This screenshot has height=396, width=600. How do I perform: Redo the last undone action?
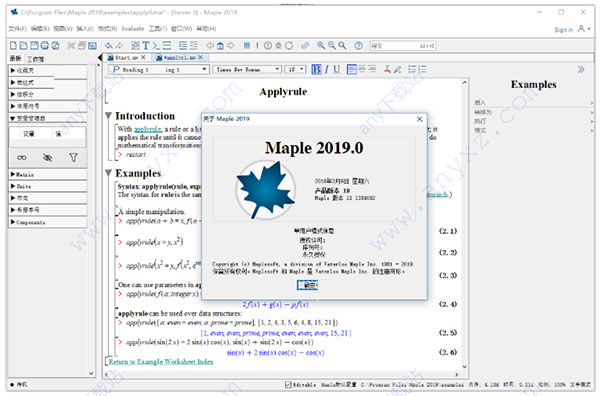tap(119, 46)
